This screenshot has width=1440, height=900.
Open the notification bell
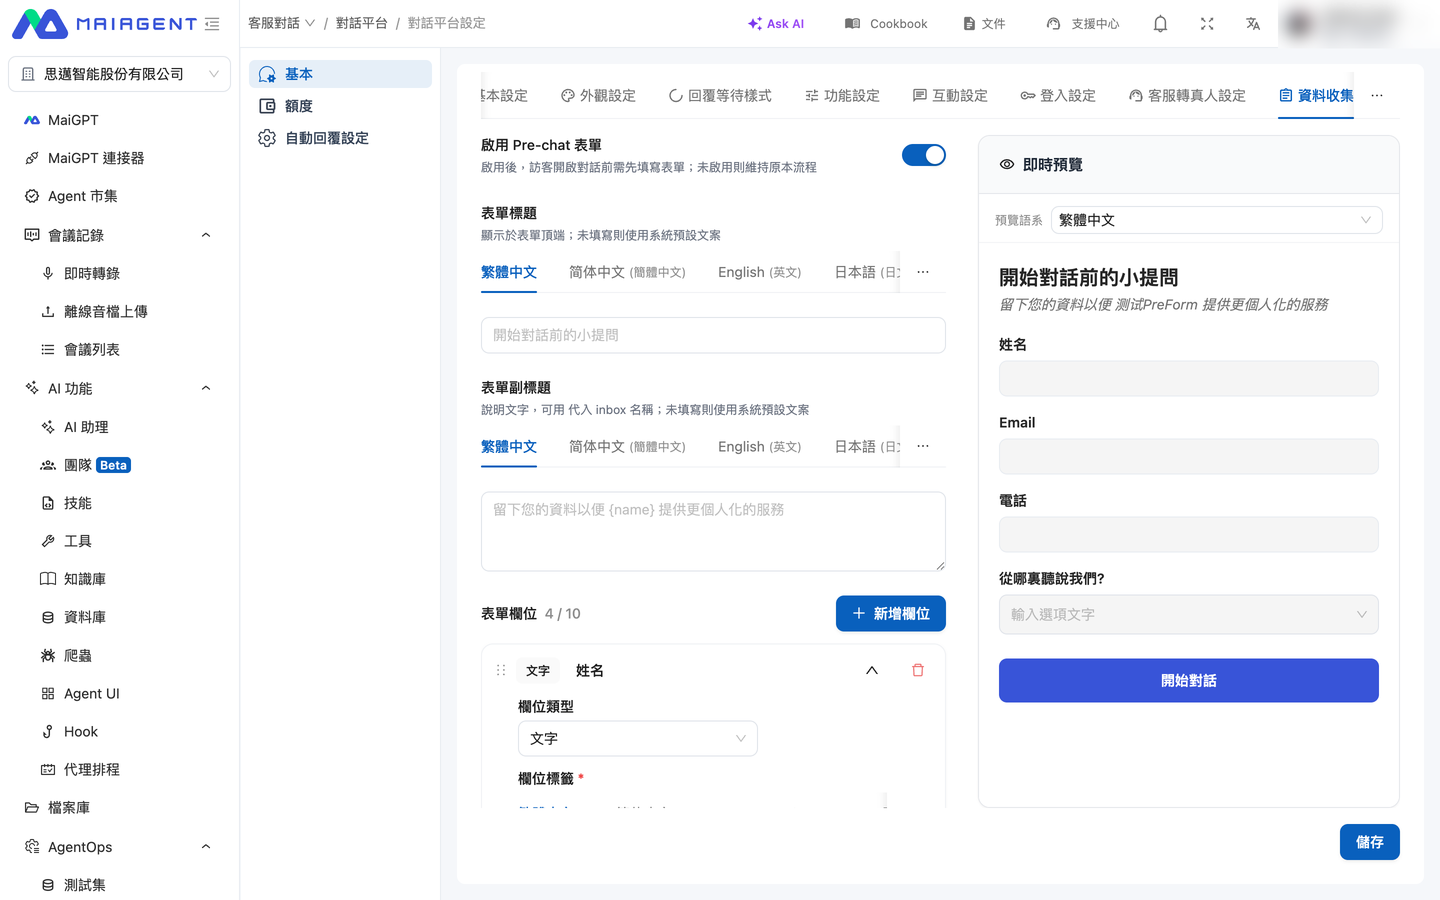coord(1160,24)
